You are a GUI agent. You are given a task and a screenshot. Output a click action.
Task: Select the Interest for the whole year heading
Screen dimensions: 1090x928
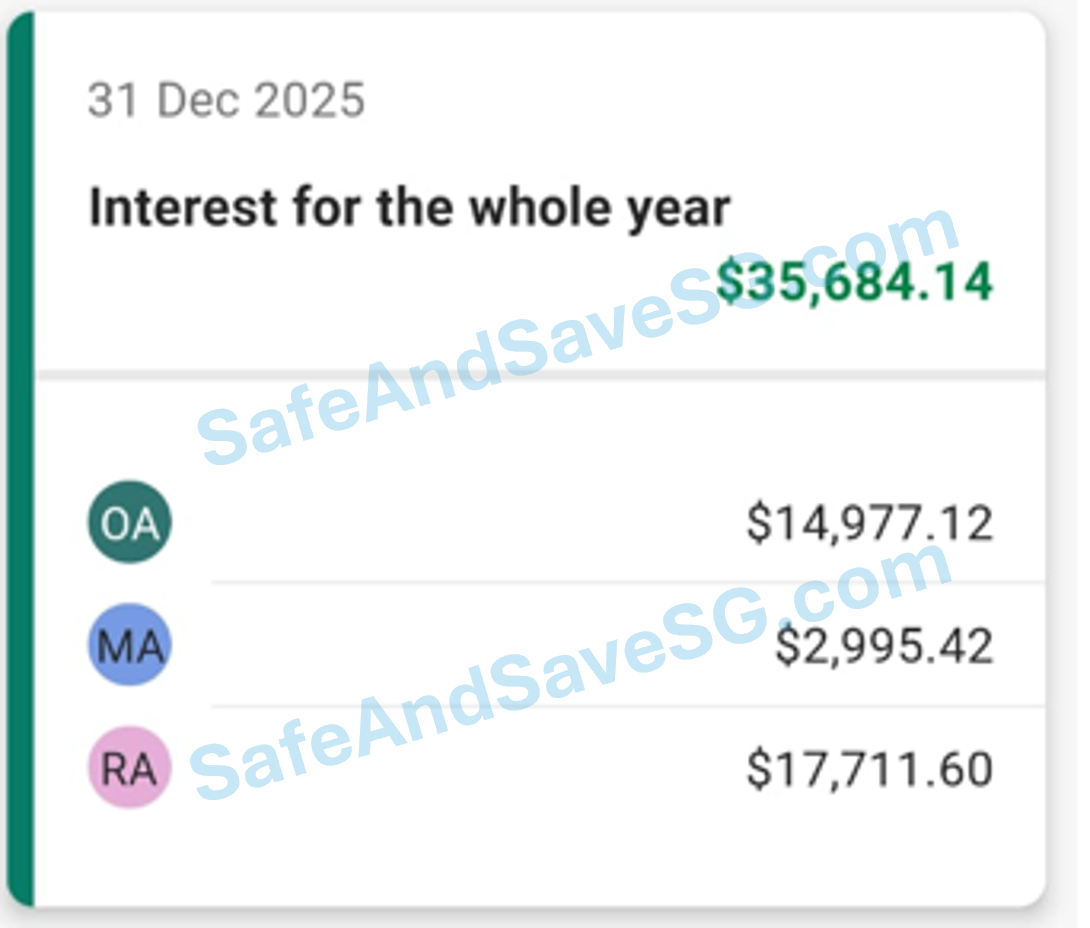coord(410,206)
